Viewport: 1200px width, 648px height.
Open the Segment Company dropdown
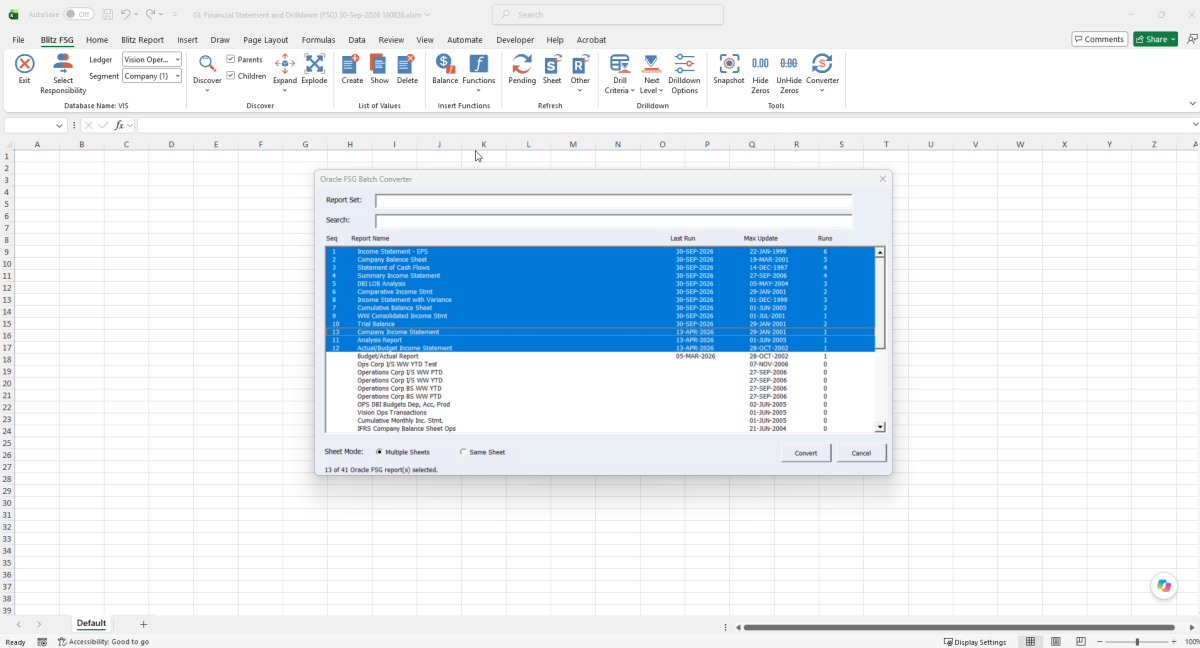(x=177, y=76)
